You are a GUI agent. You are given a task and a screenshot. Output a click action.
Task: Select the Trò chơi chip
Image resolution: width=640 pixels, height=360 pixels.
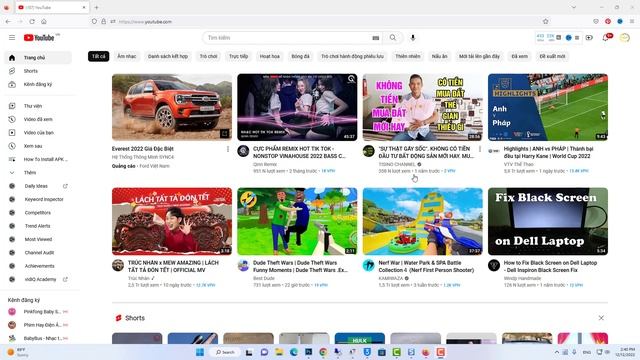208,56
